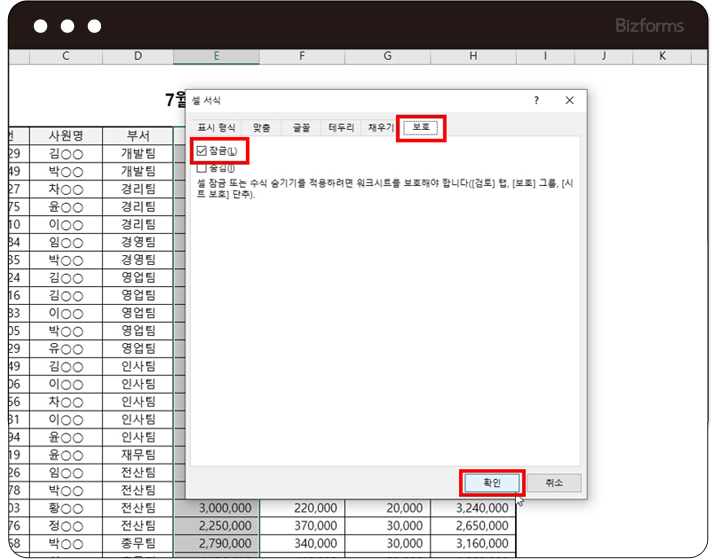Click the 취소 cancel button
This screenshot has height=560, width=715.
tap(554, 482)
